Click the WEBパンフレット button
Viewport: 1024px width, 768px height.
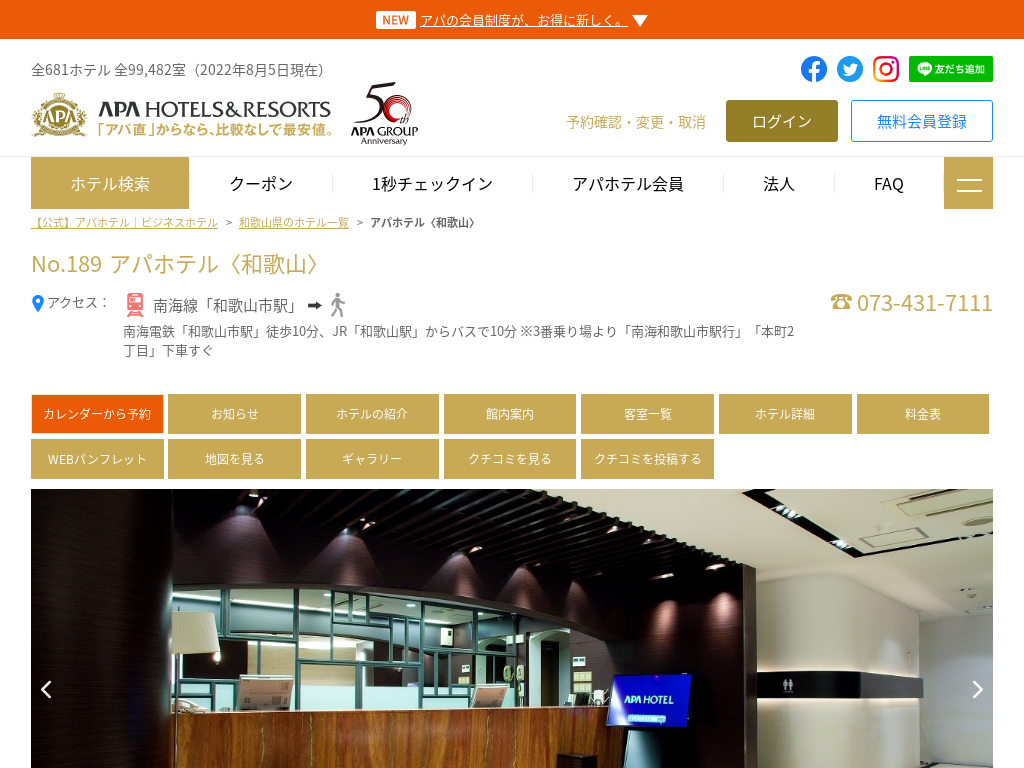tap(97, 459)
